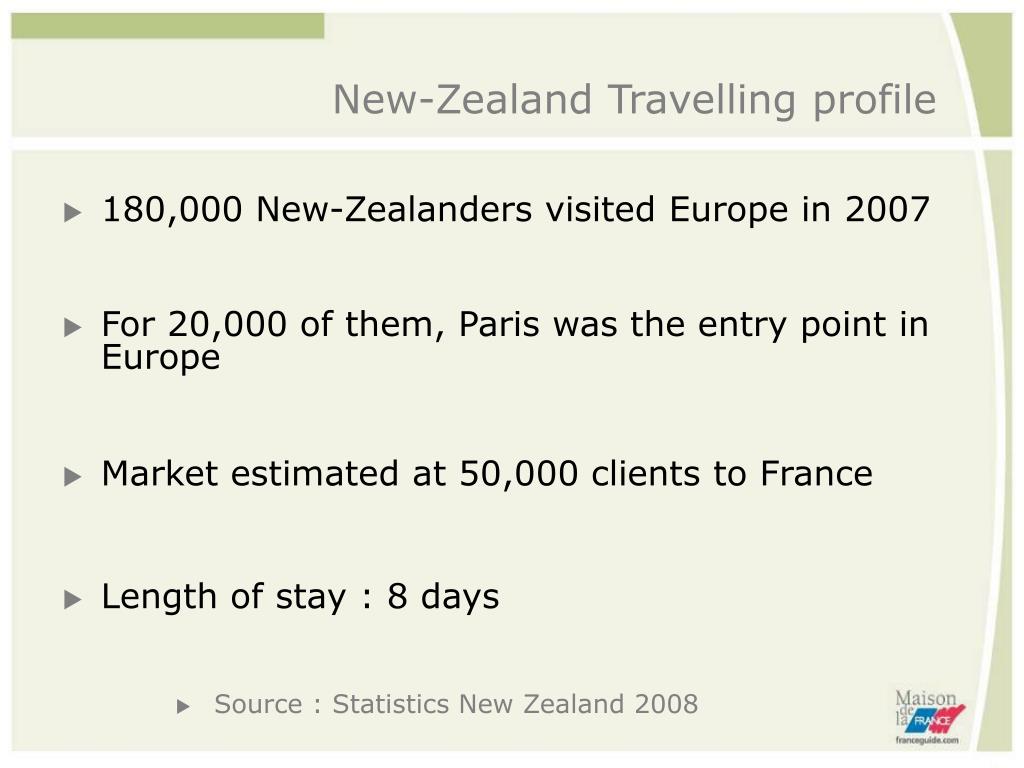This screenshot has height=768, width=1024.
Task: Click the word 'Europe' on the wrapped second line
Action: (x=161, y=357)
